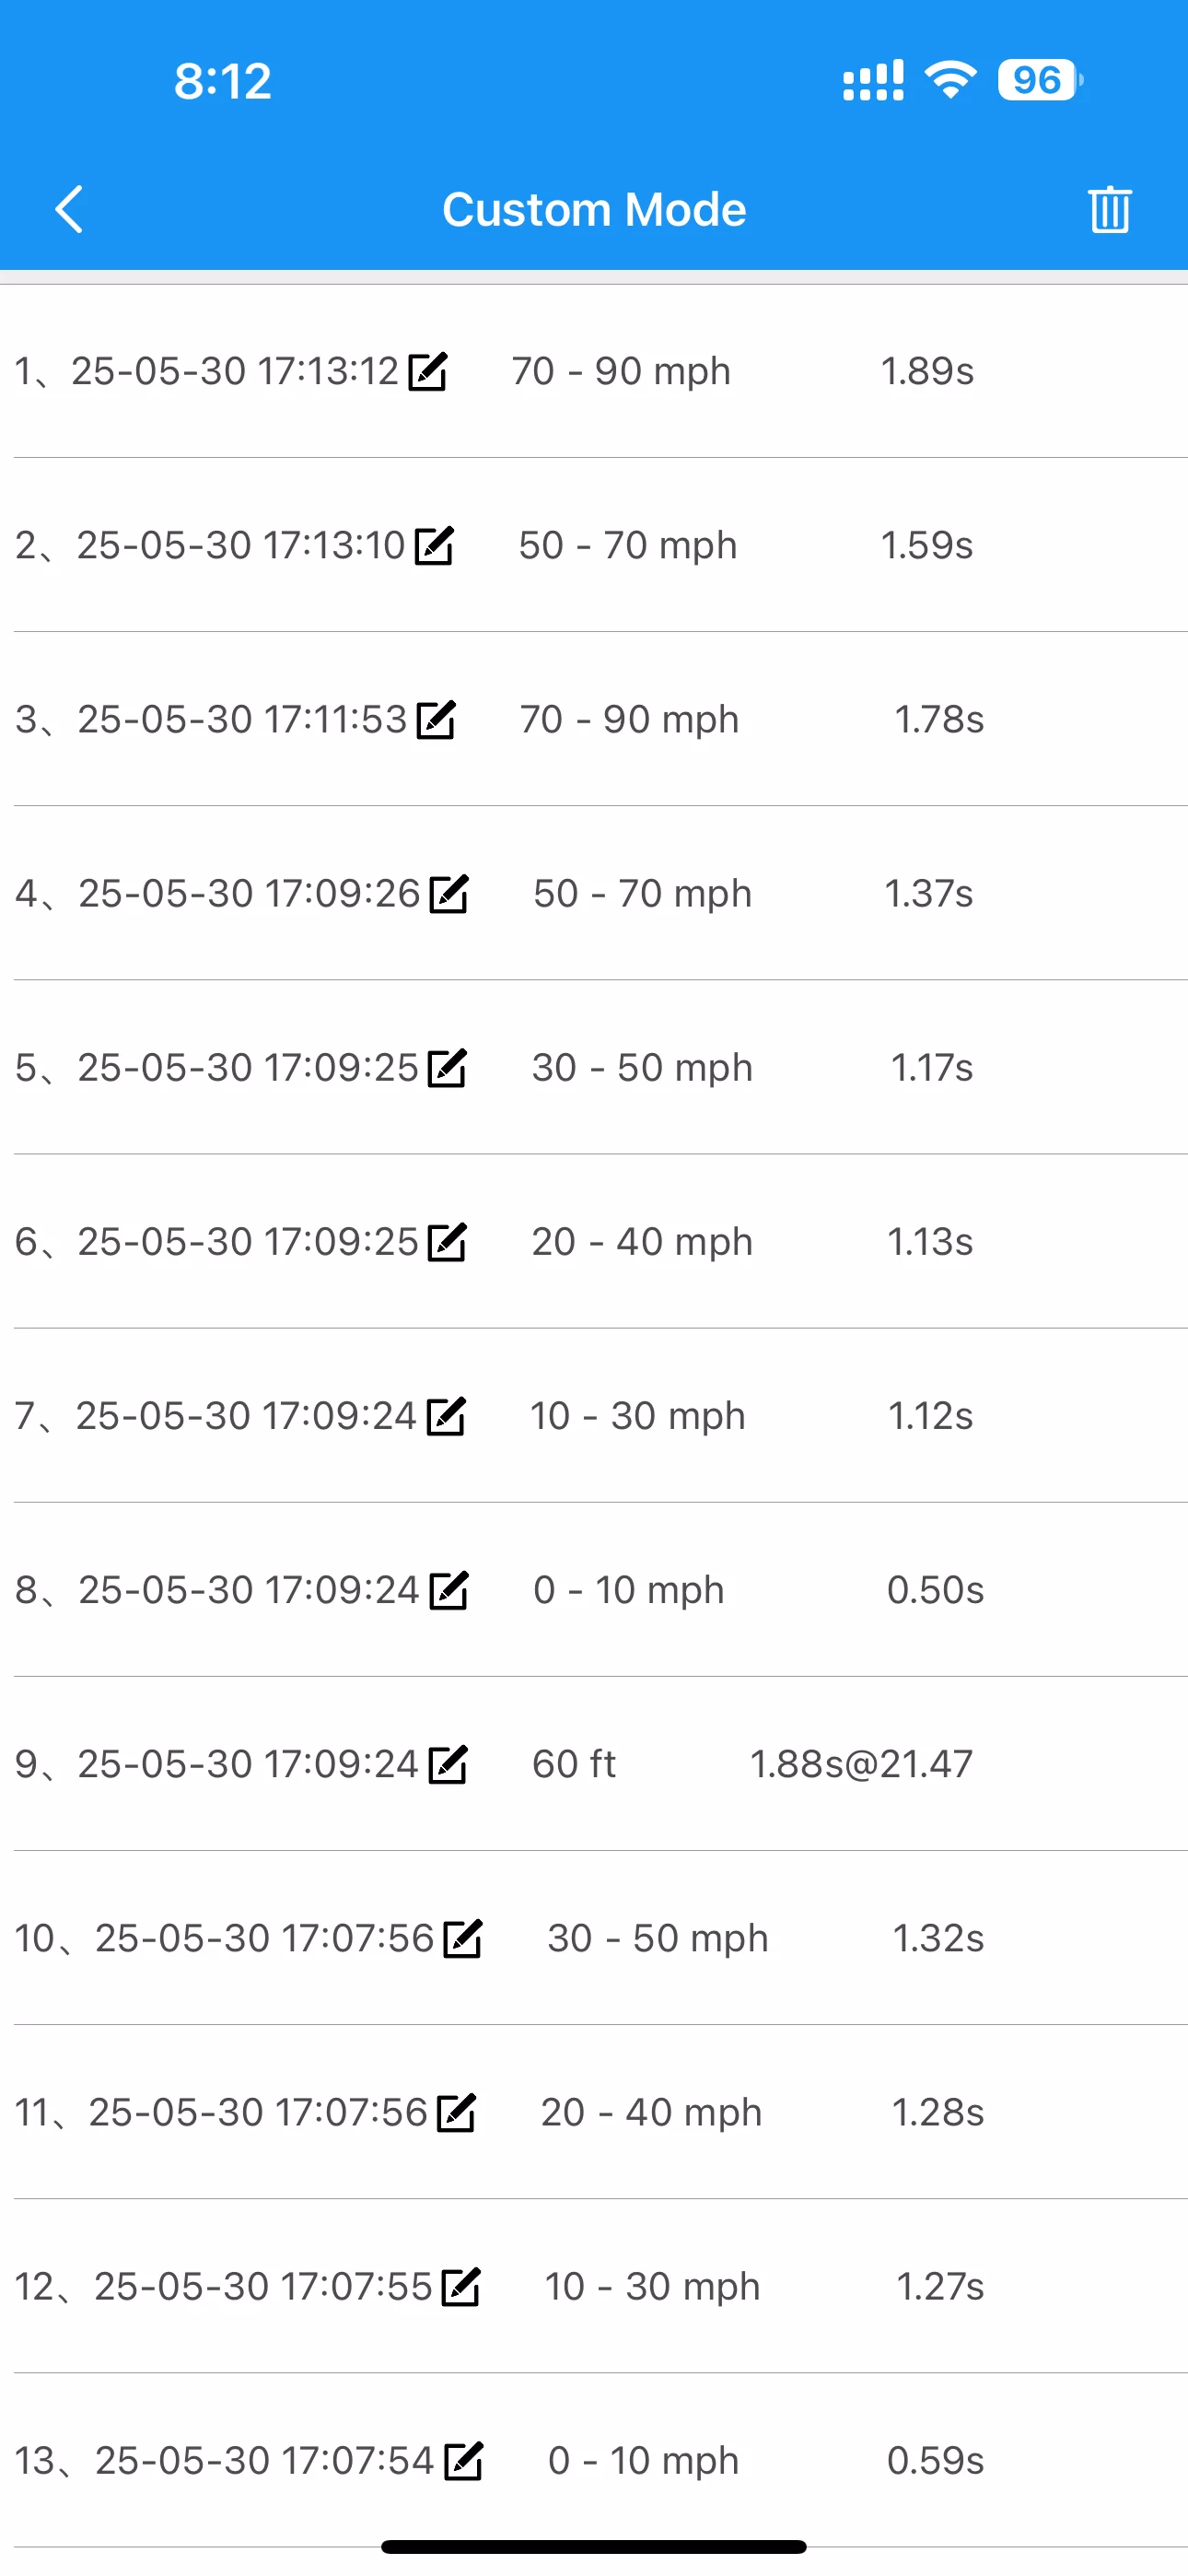This screenshot has width=1188, height=2576.
Task: Select the 1.89s 70 - 90 mph result
Action: (594, 371)
